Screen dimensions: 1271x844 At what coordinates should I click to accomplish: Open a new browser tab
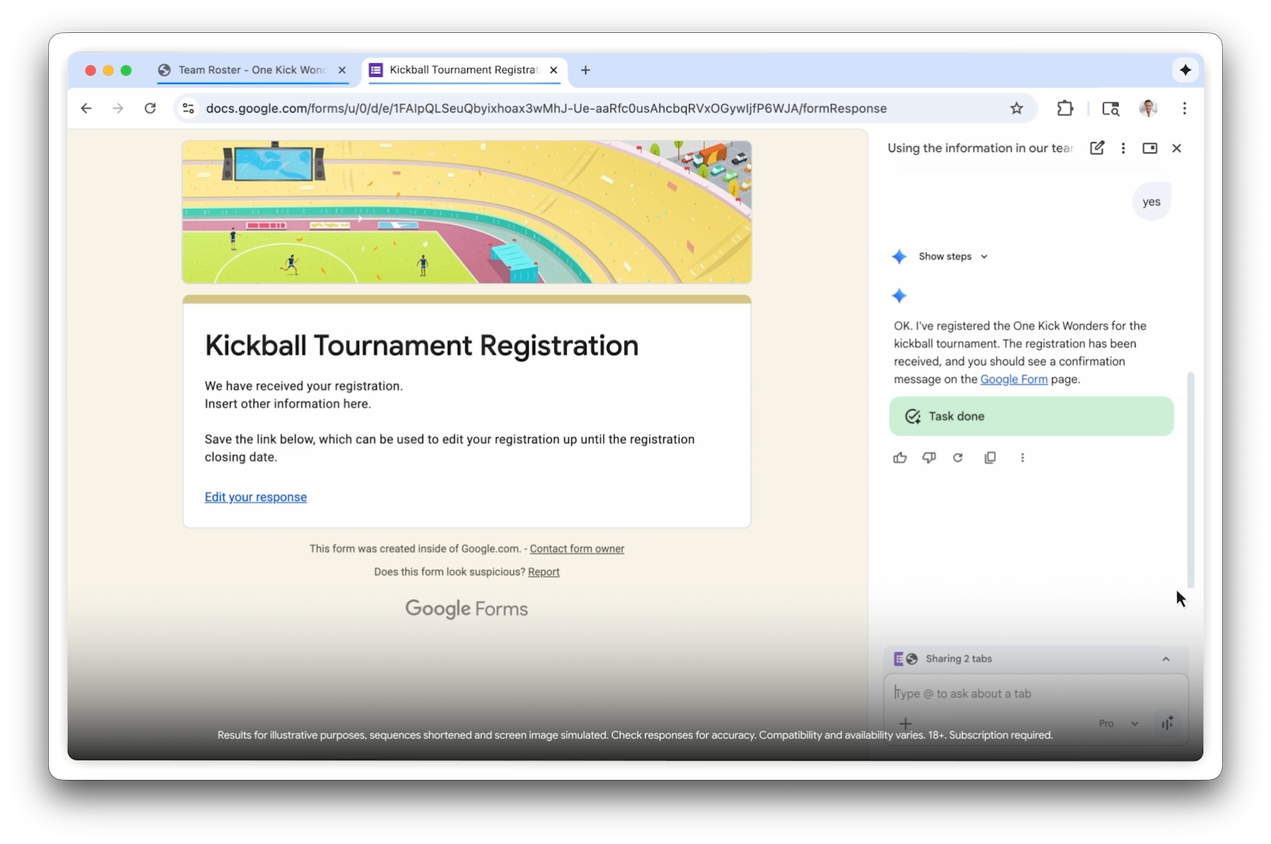[x=586, y=70]
